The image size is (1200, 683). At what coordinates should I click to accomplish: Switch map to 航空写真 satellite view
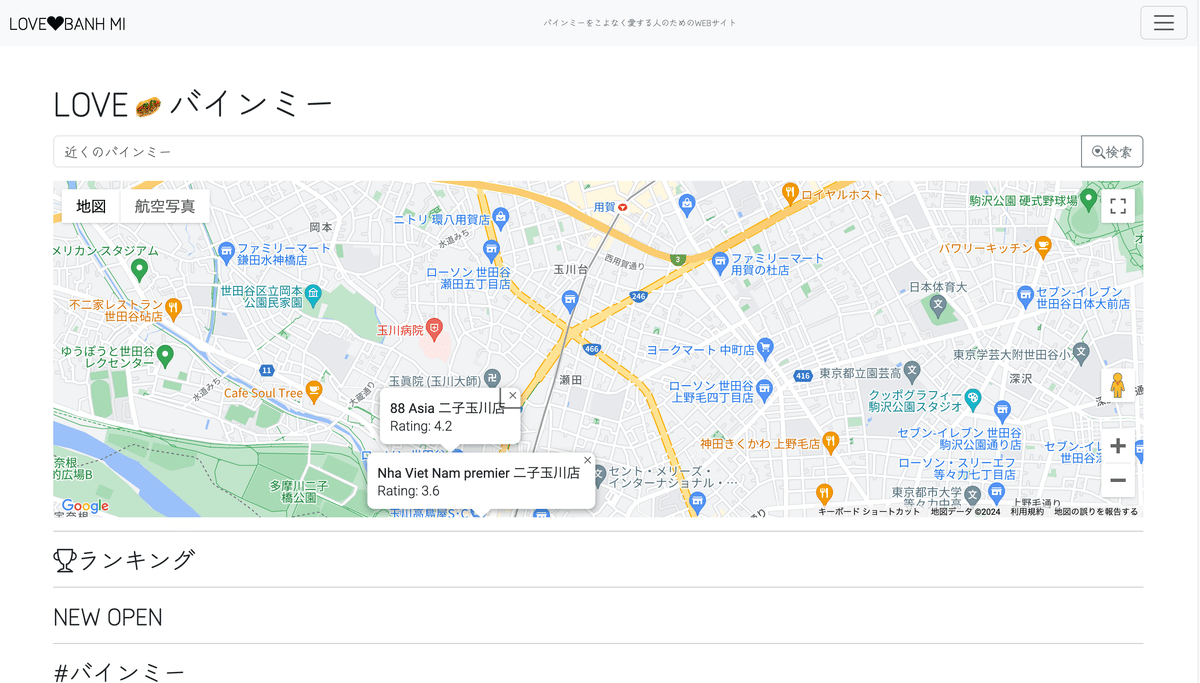[165, 206]
